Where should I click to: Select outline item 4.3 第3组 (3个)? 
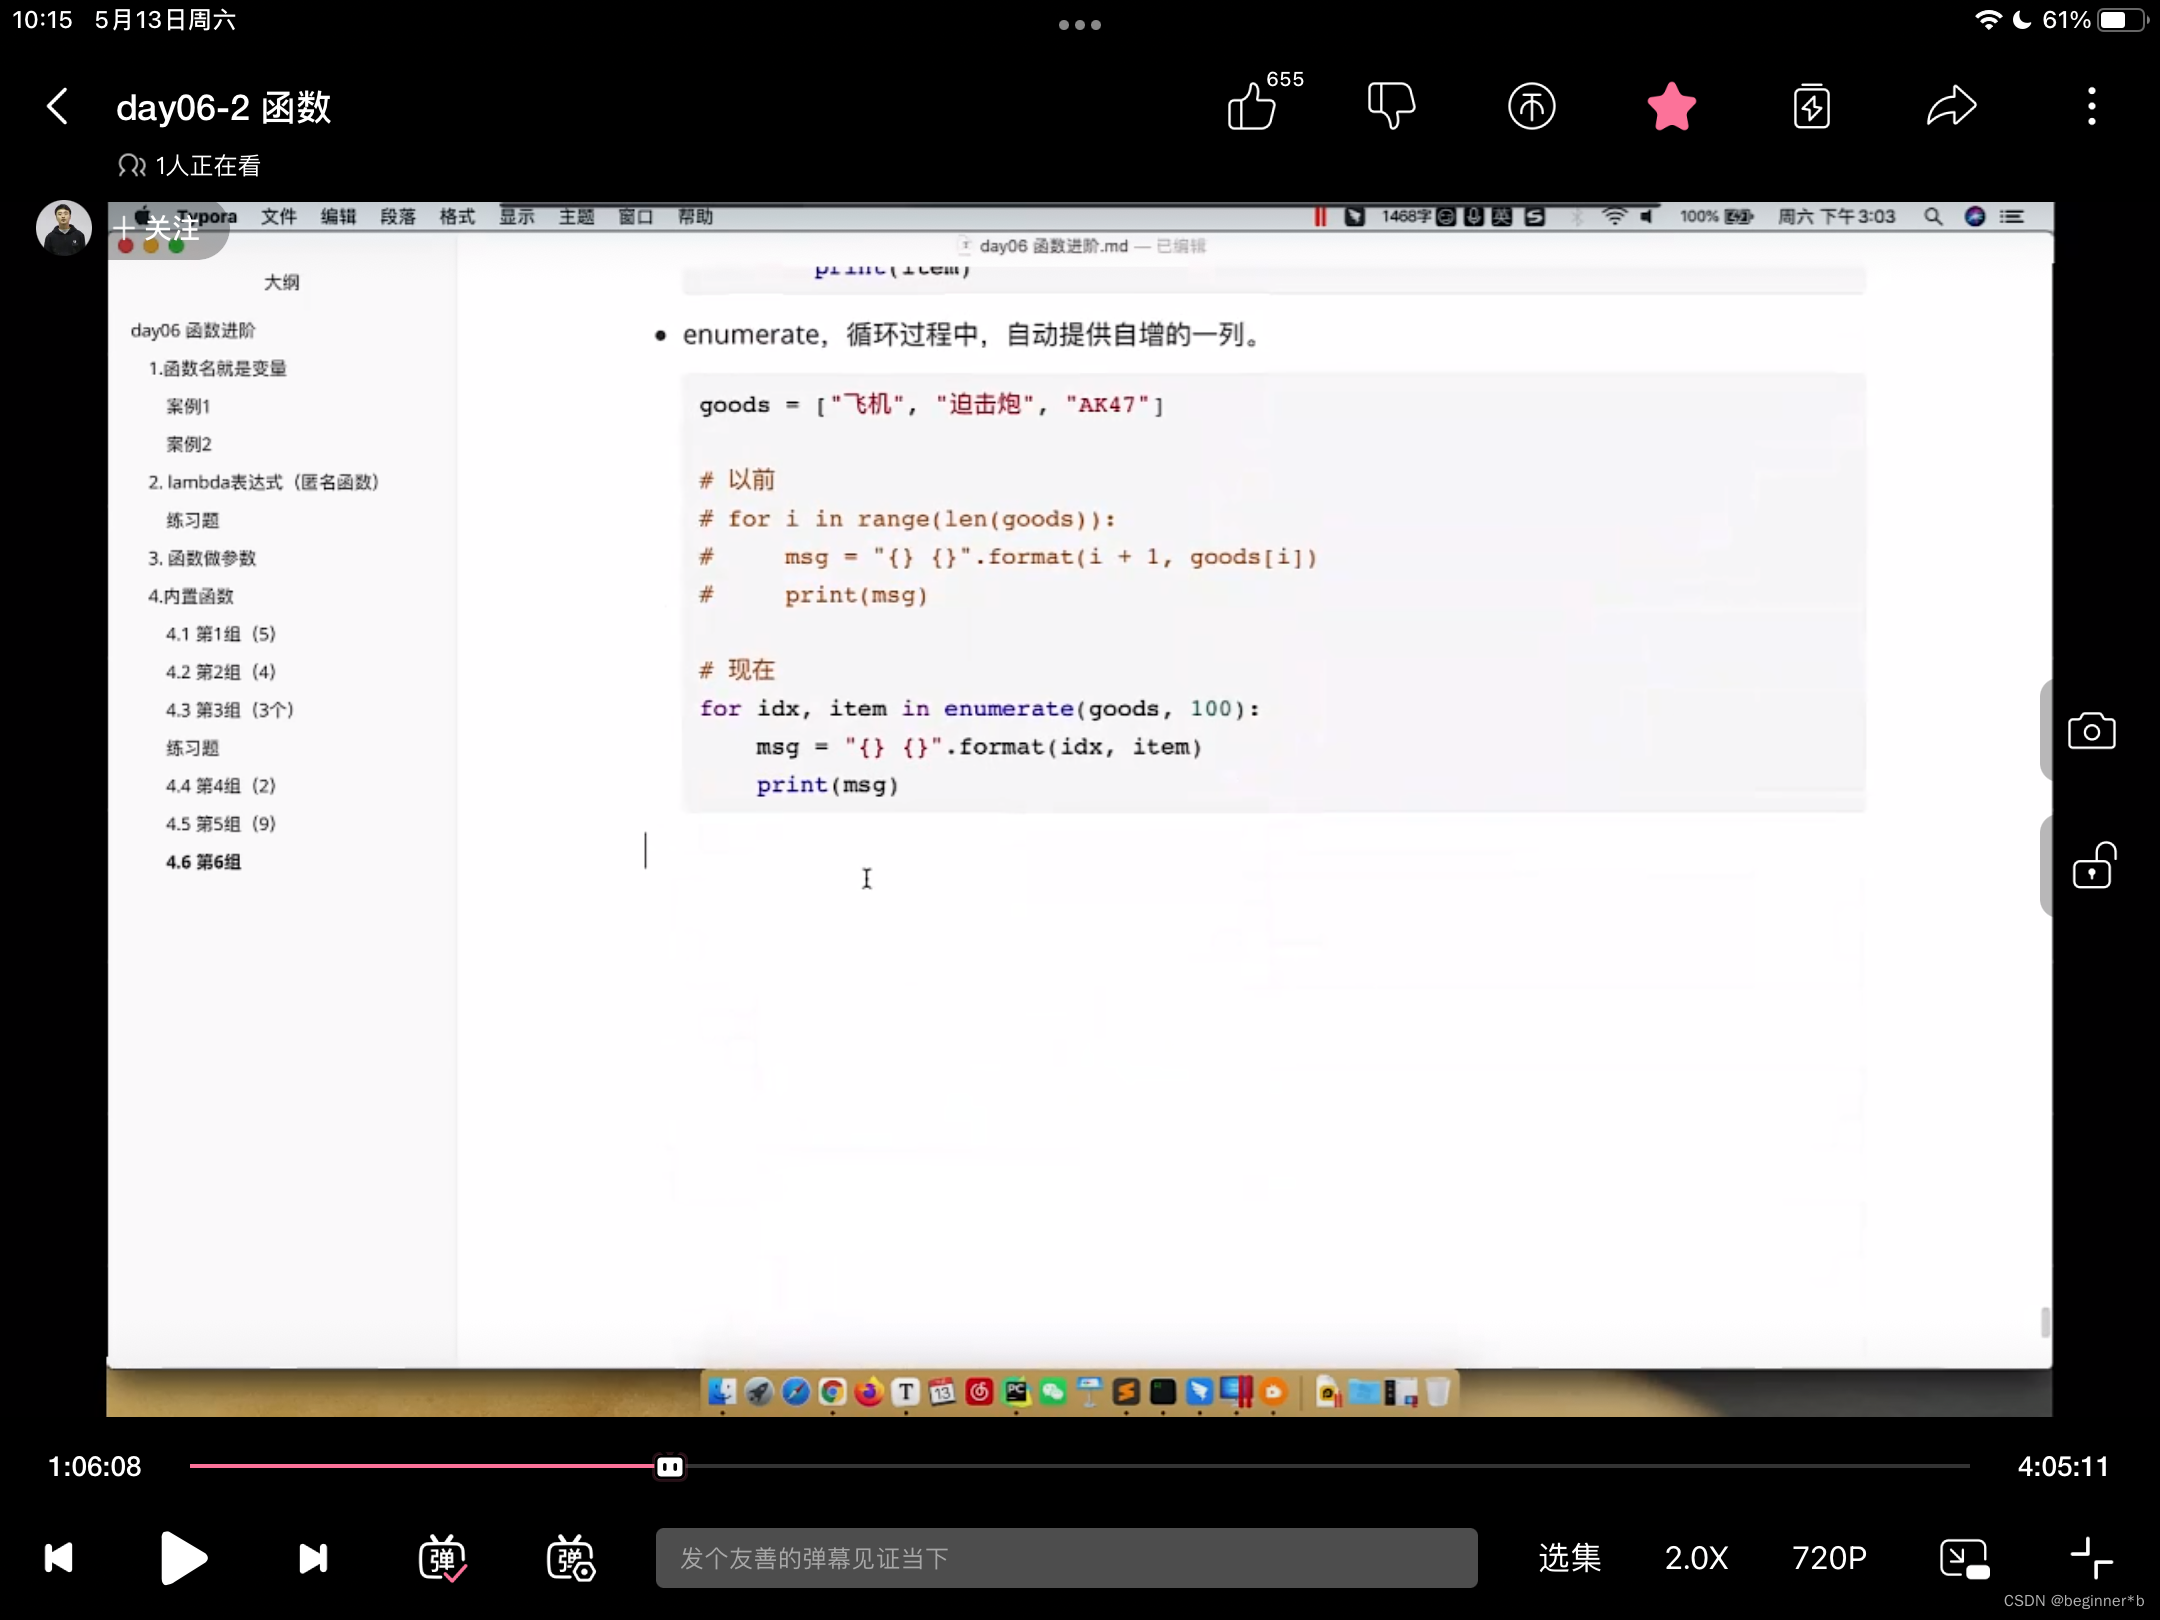pos(229,710)
